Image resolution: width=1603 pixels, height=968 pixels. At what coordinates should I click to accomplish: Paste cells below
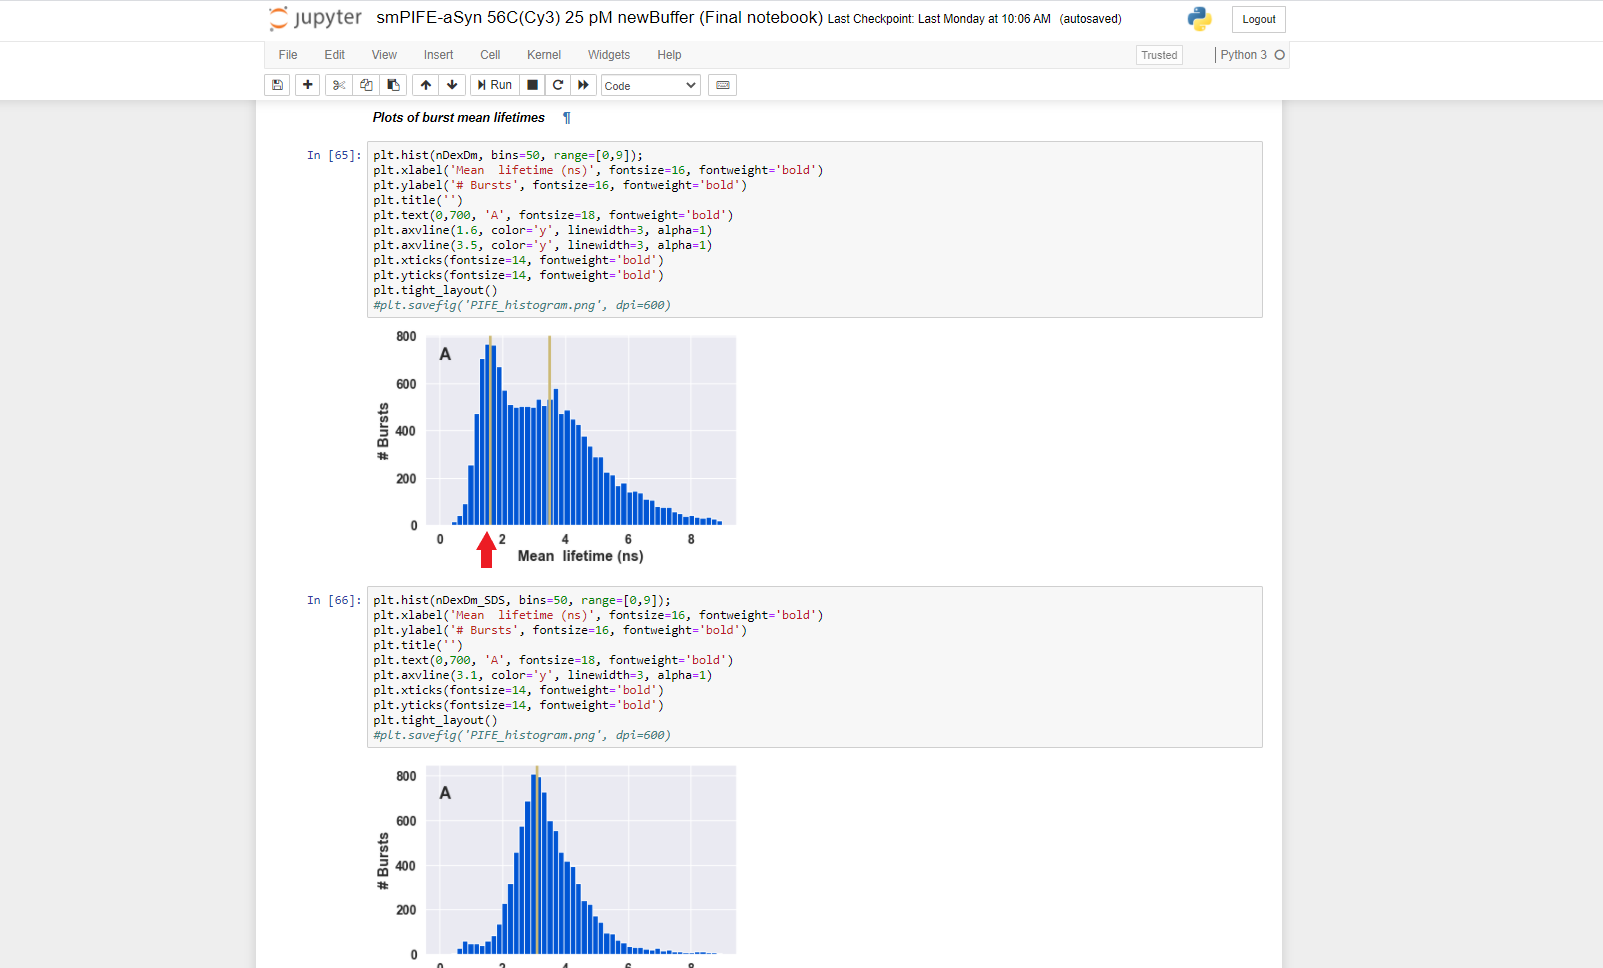pyautogui.click(x=393, y=85)
